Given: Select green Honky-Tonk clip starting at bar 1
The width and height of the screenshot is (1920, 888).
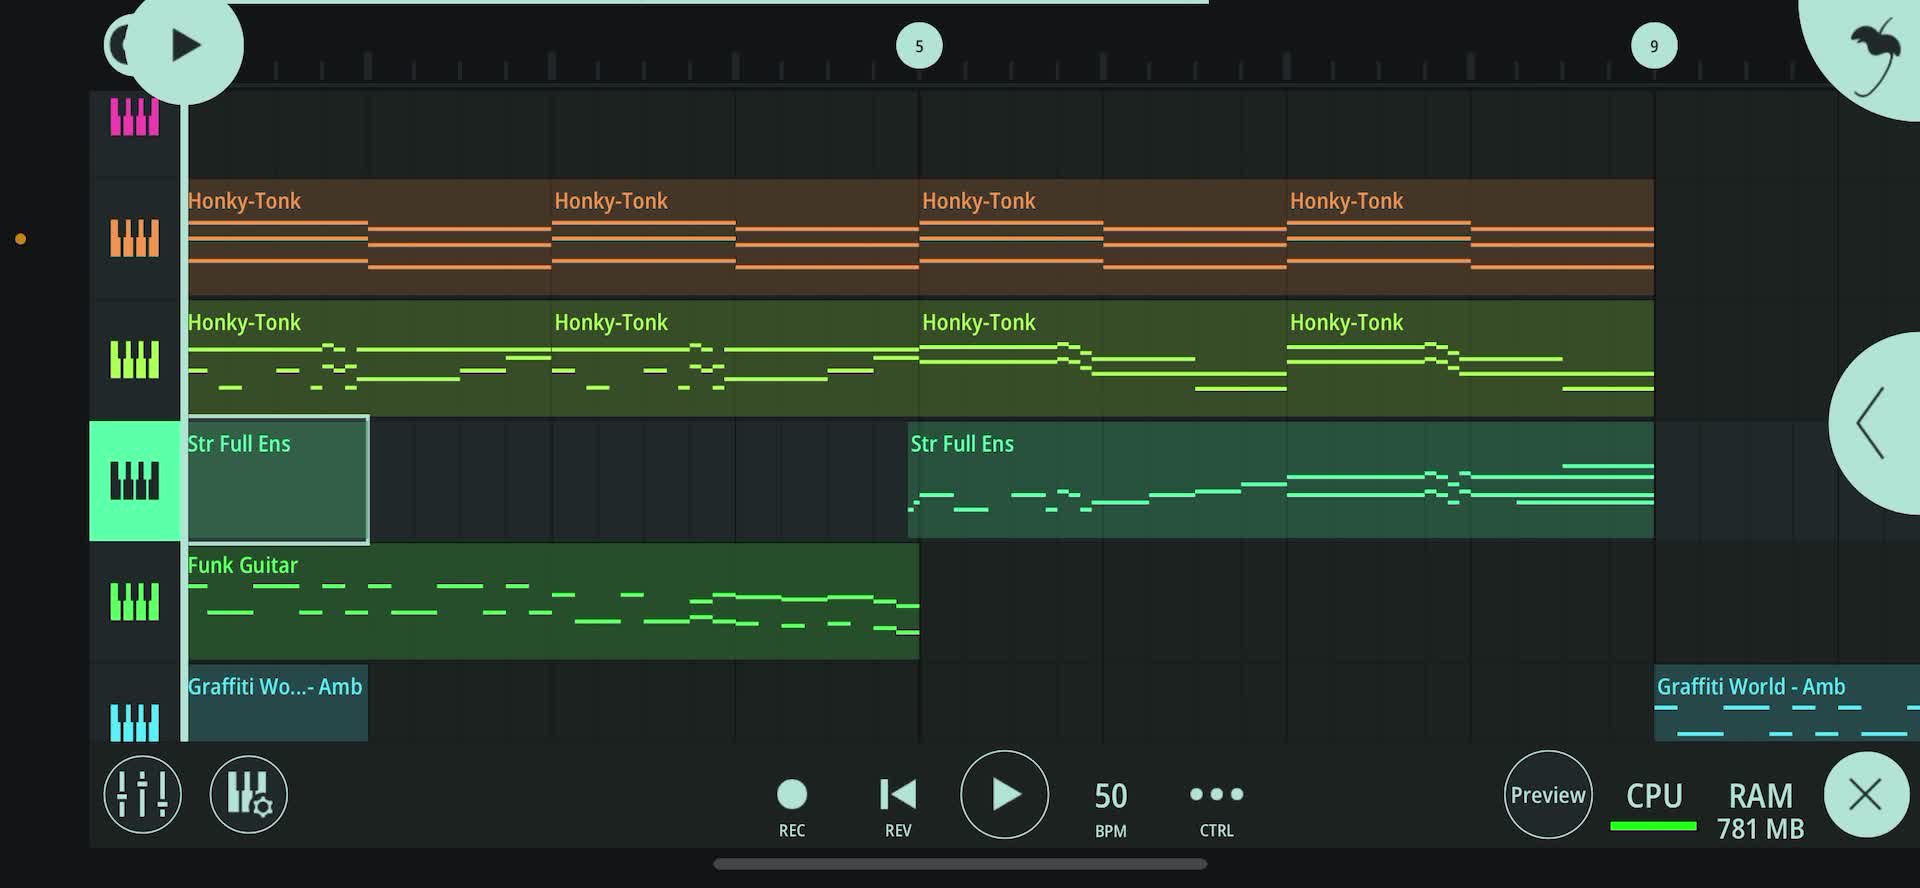Looking at the screenshot, I should [x=369, y=358].
